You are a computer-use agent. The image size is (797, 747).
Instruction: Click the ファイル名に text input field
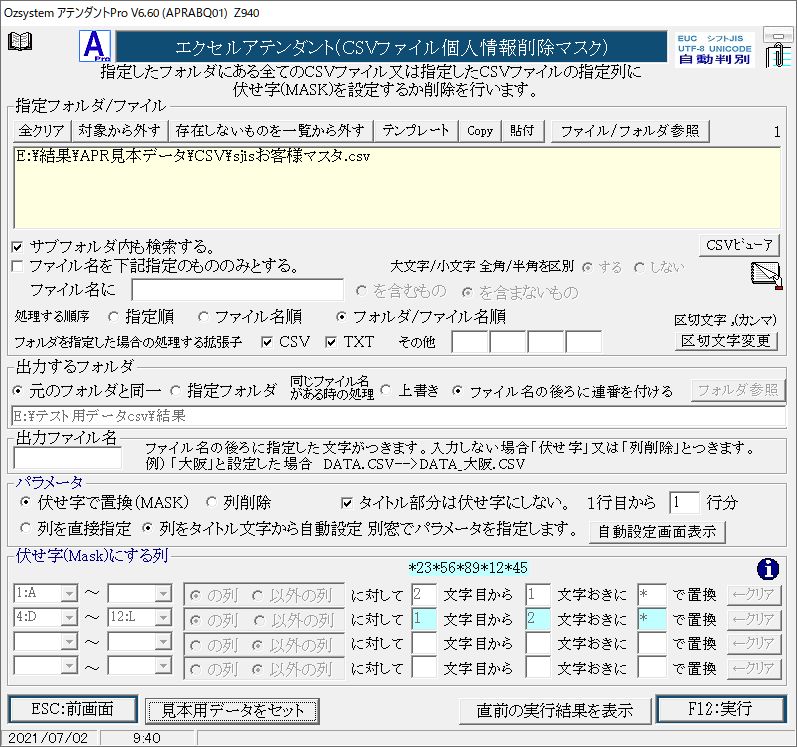click(237, 290)
